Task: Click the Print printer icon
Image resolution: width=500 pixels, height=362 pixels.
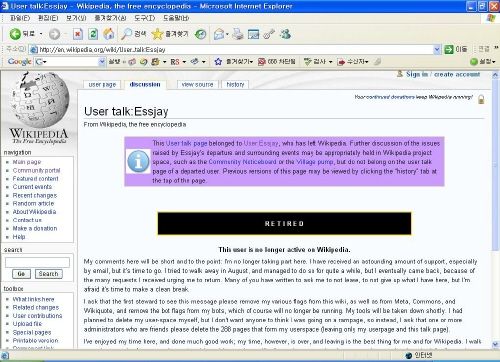Action: pos(238,34)
